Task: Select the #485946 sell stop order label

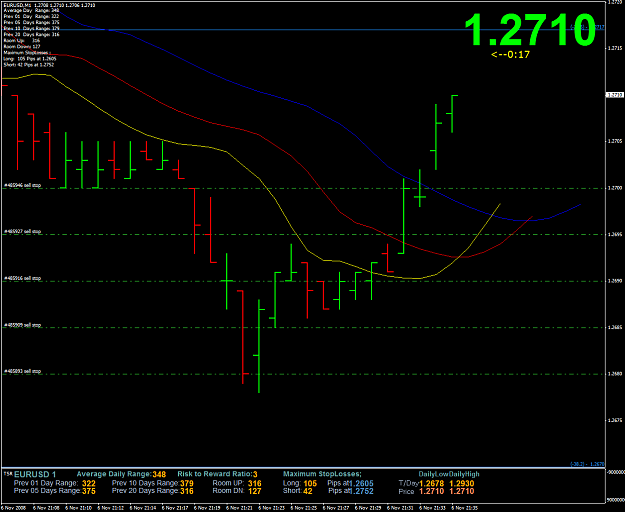Action: point(23,185)
